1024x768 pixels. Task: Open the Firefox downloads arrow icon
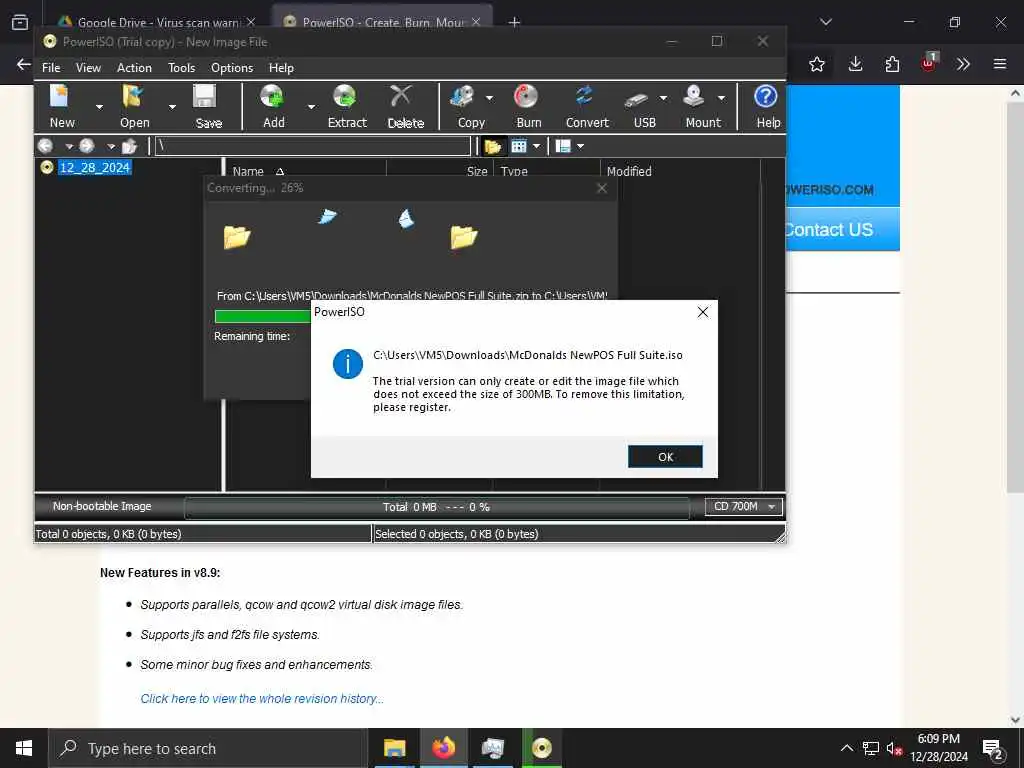coord(855,64)
